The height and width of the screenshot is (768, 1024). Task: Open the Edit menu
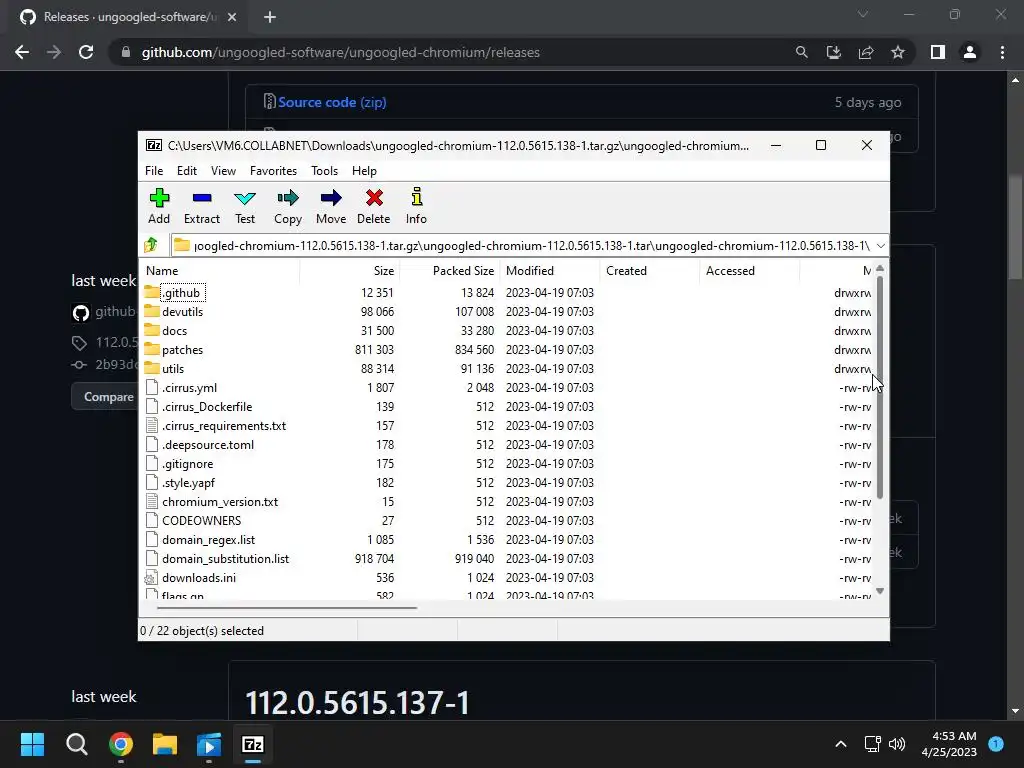[x=187, y=171]
